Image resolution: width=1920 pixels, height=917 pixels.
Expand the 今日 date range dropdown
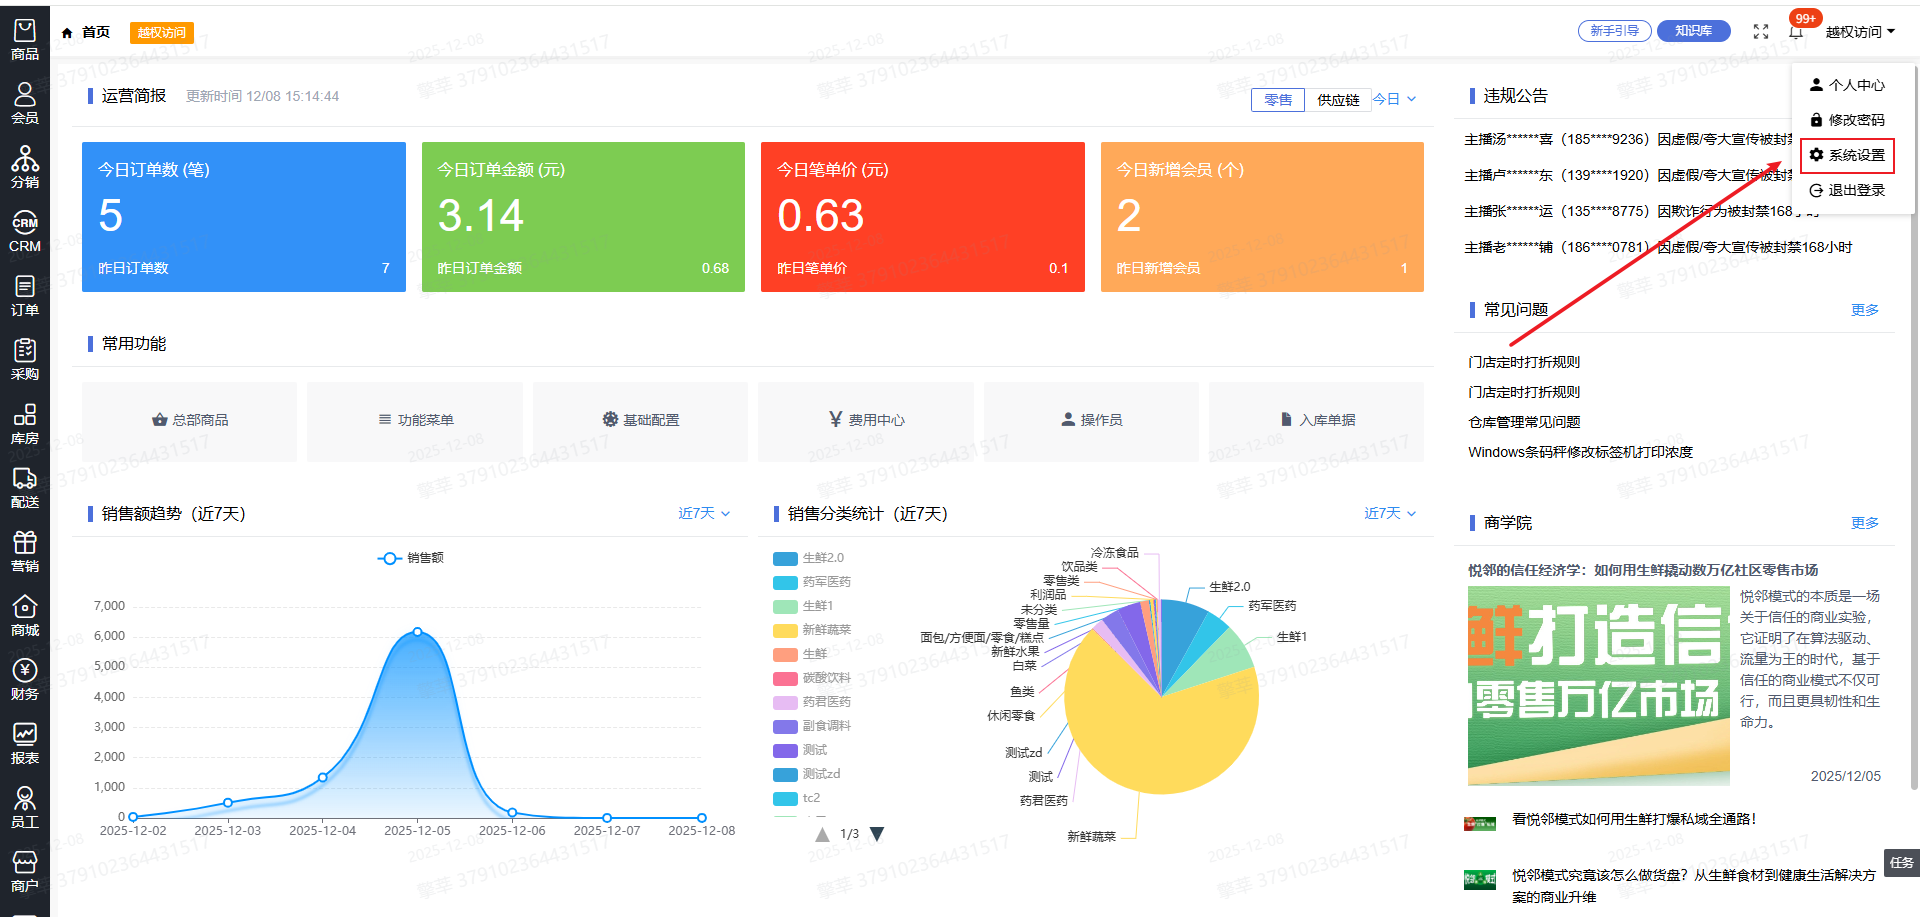pyautogui.click(x=1394, y=99)
